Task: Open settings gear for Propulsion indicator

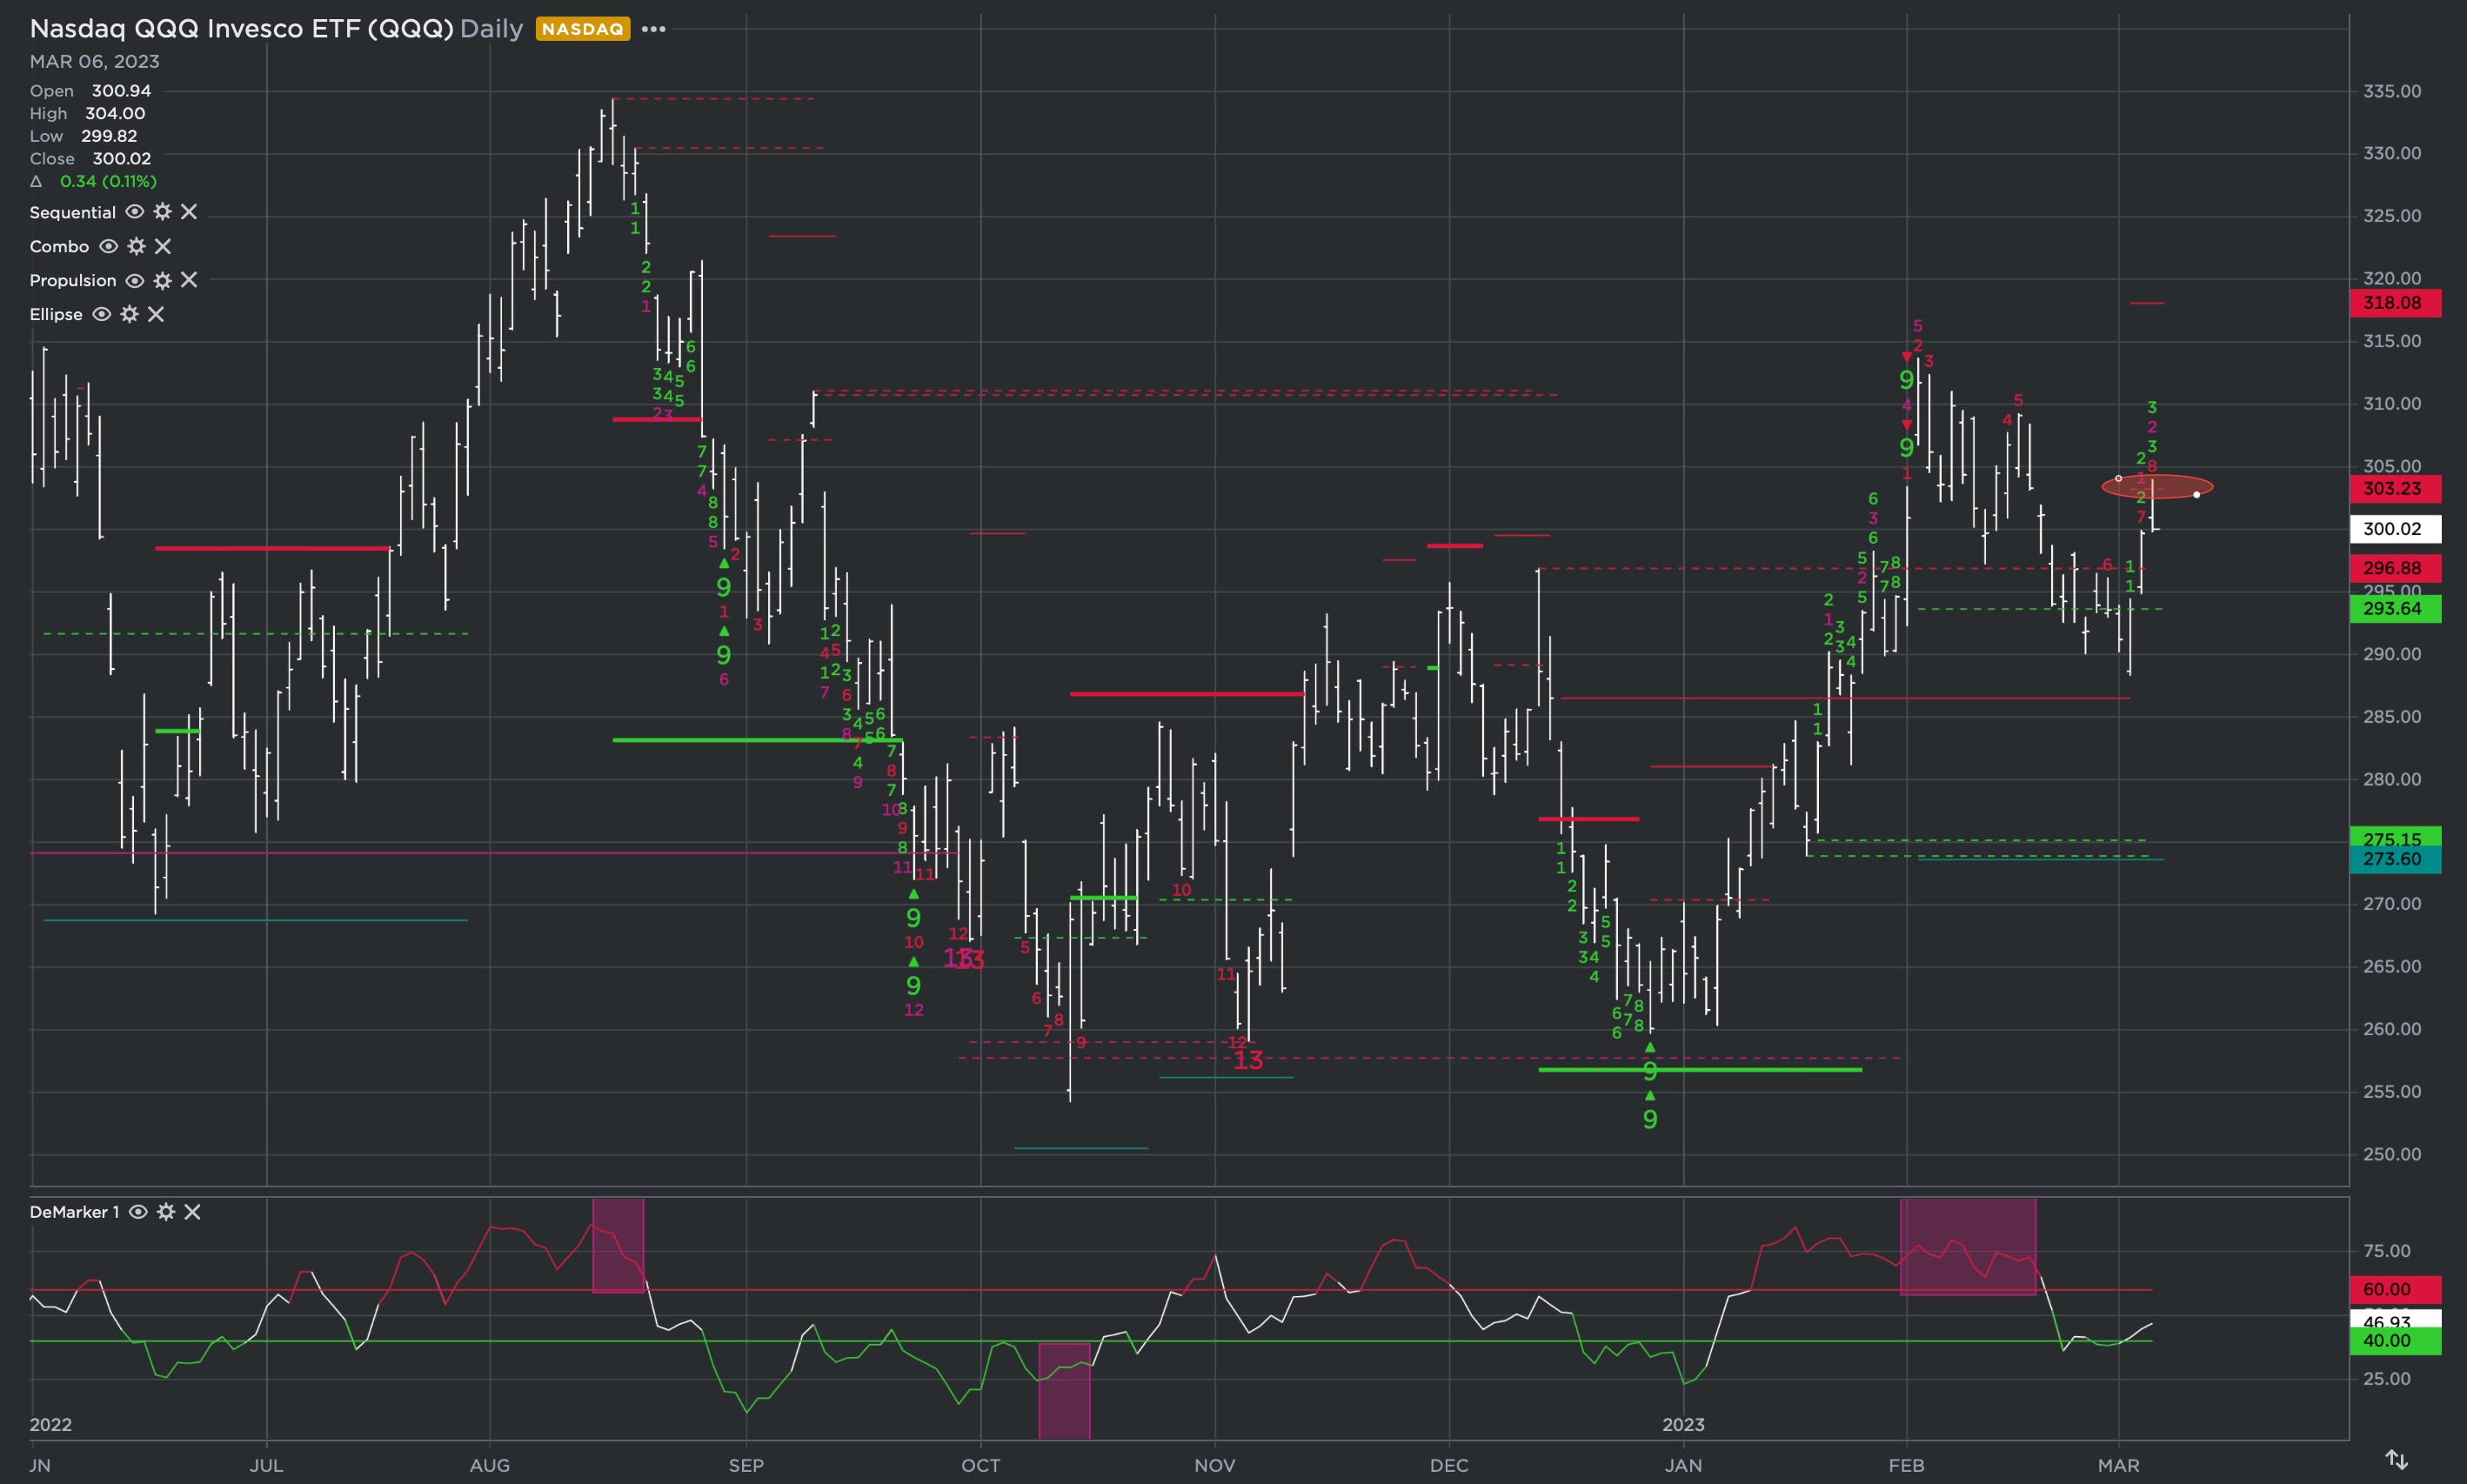Action: [x=163, y=280]
